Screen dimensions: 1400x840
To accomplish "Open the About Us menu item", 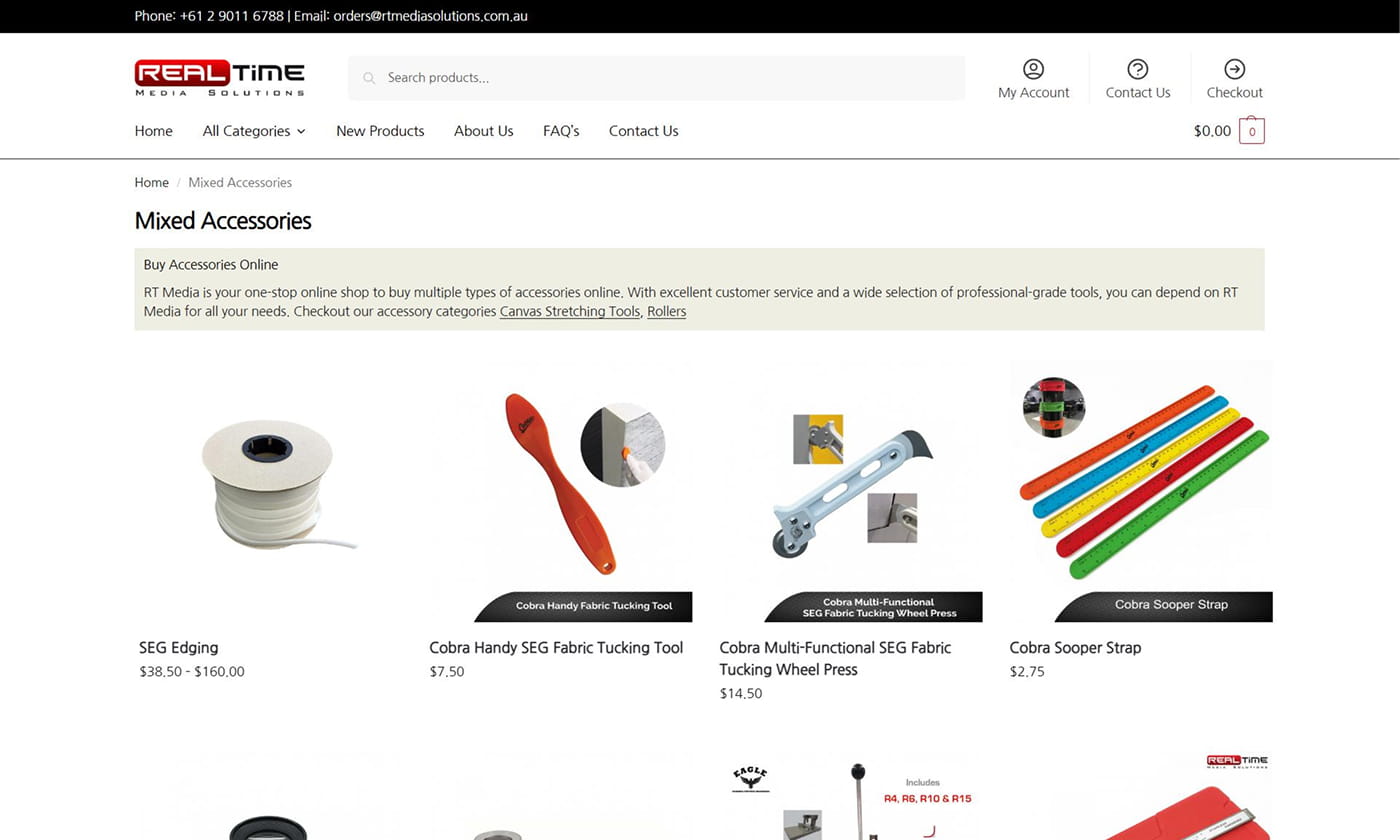I will click(x=483, y=131).
